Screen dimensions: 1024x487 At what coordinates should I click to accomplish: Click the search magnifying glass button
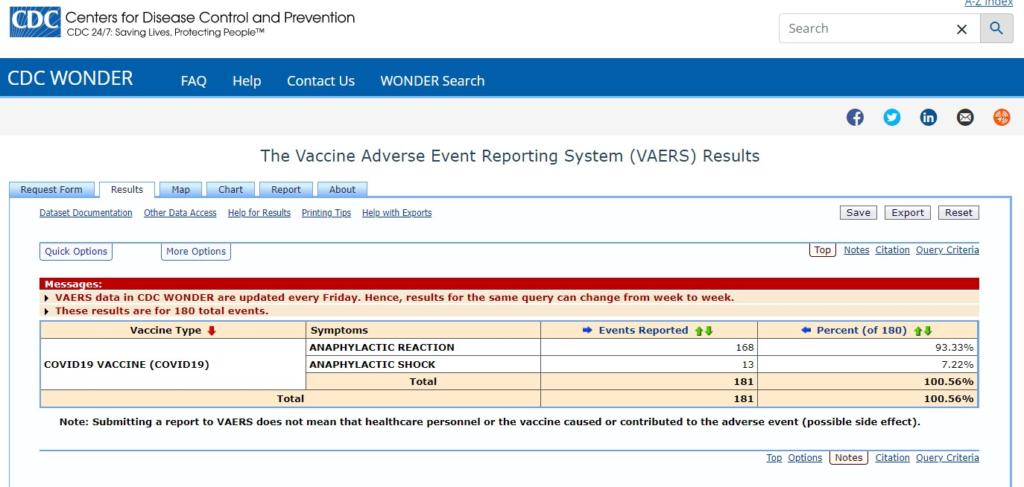point(996,29)
